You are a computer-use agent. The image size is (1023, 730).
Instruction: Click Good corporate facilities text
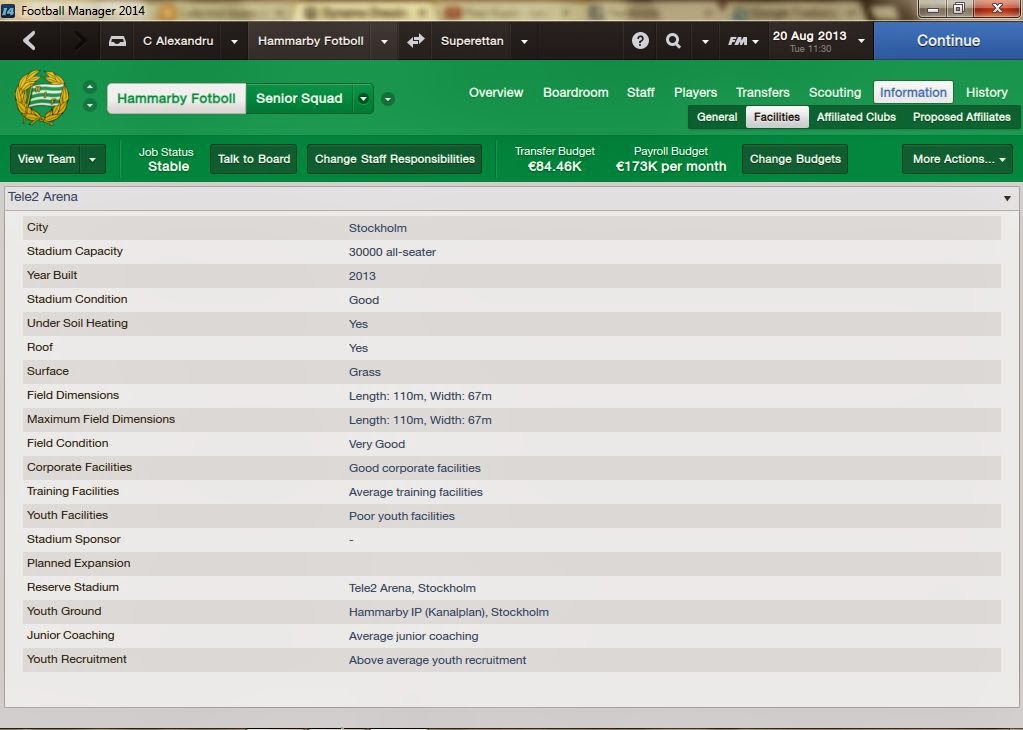tap(414, 468)
